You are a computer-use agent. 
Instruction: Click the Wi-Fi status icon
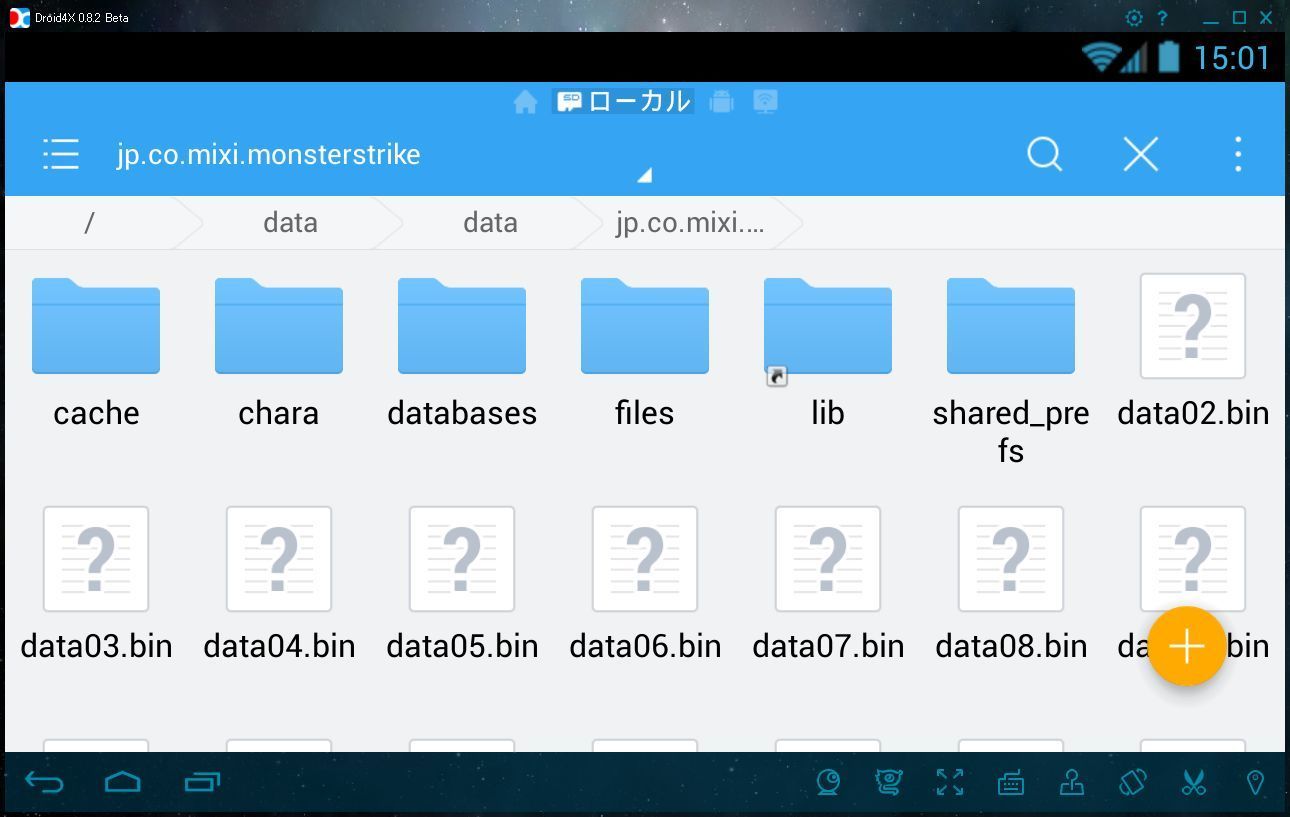coord(1100,57)
